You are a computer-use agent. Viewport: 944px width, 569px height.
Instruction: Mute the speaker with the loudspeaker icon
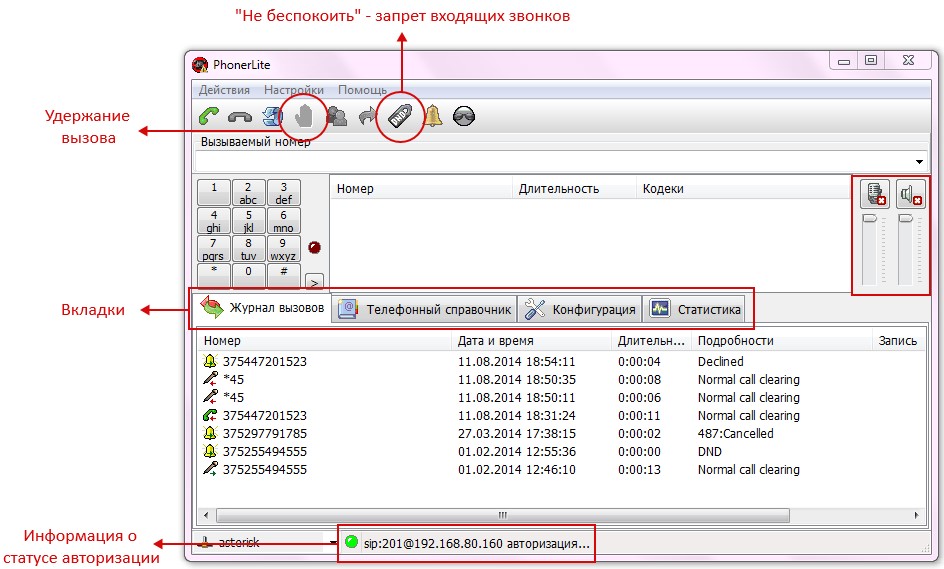coord(910,194)
